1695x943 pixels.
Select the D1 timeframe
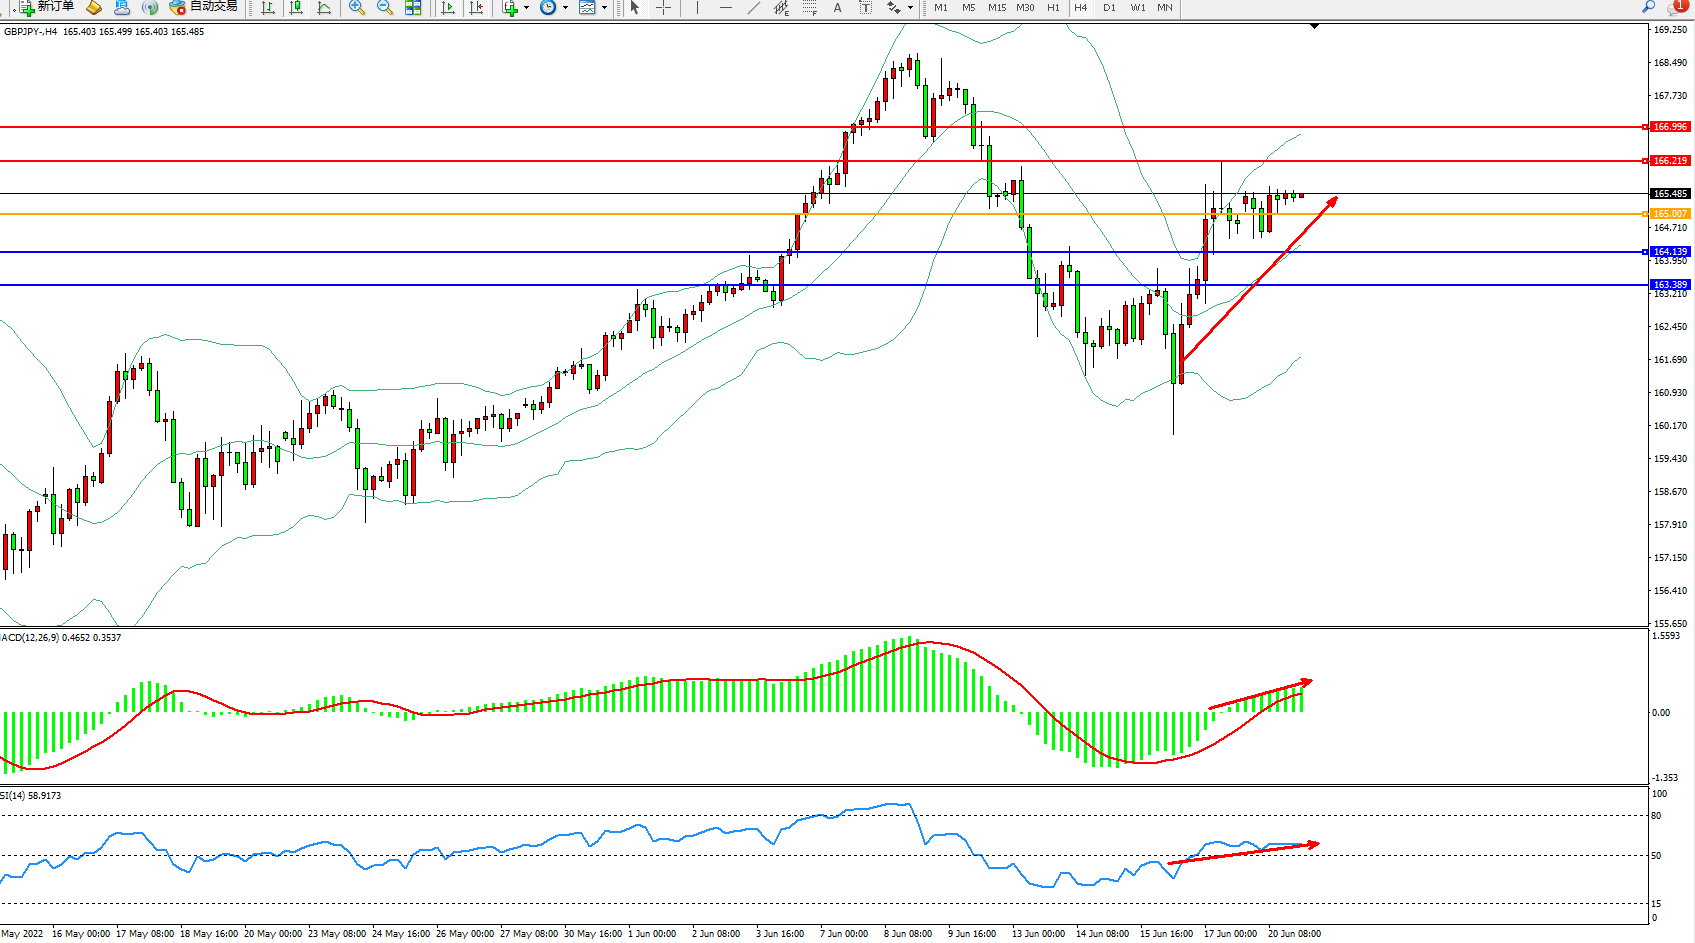tap(1109, 8)
